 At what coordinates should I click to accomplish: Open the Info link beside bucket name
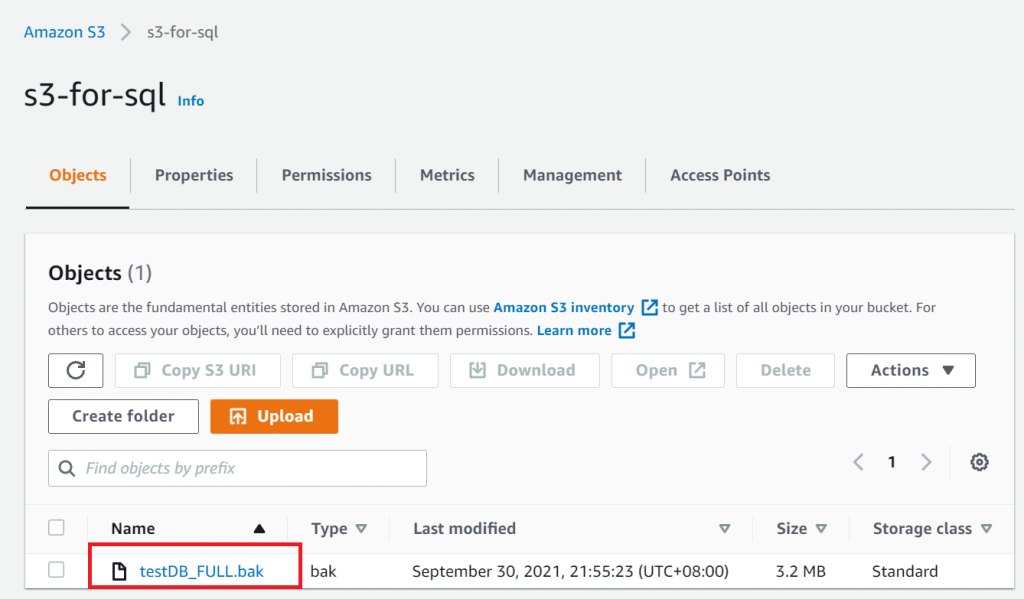pyautogui.click(x=191, y=101)
